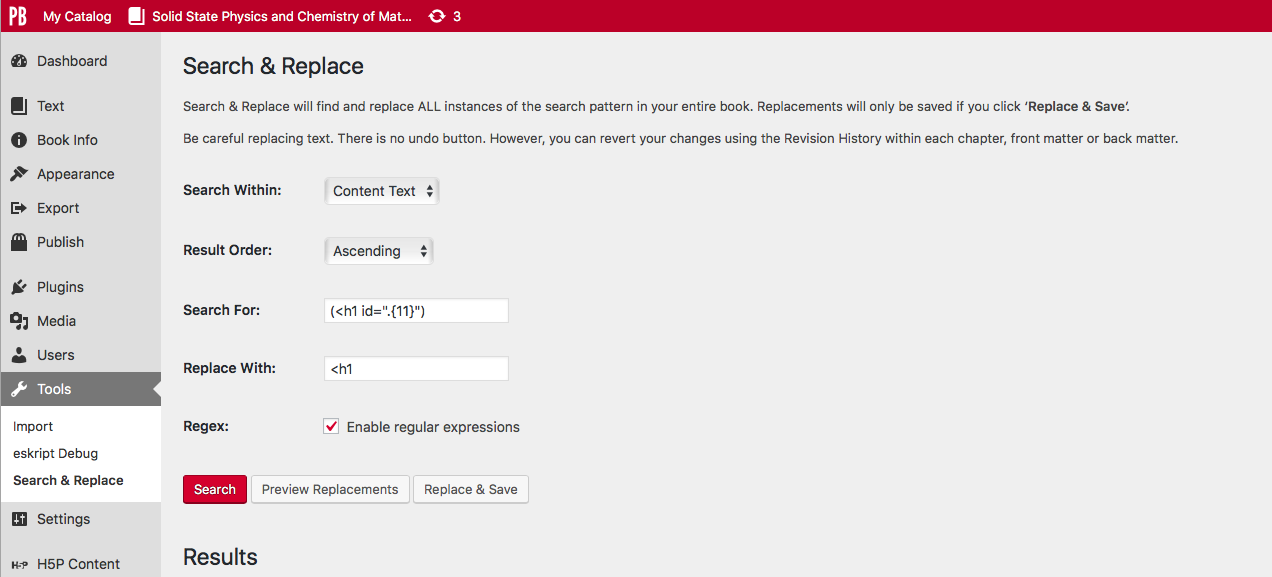1272x577 pixels.
Task: Select the Export arrow icon
Action: [19, 208]
